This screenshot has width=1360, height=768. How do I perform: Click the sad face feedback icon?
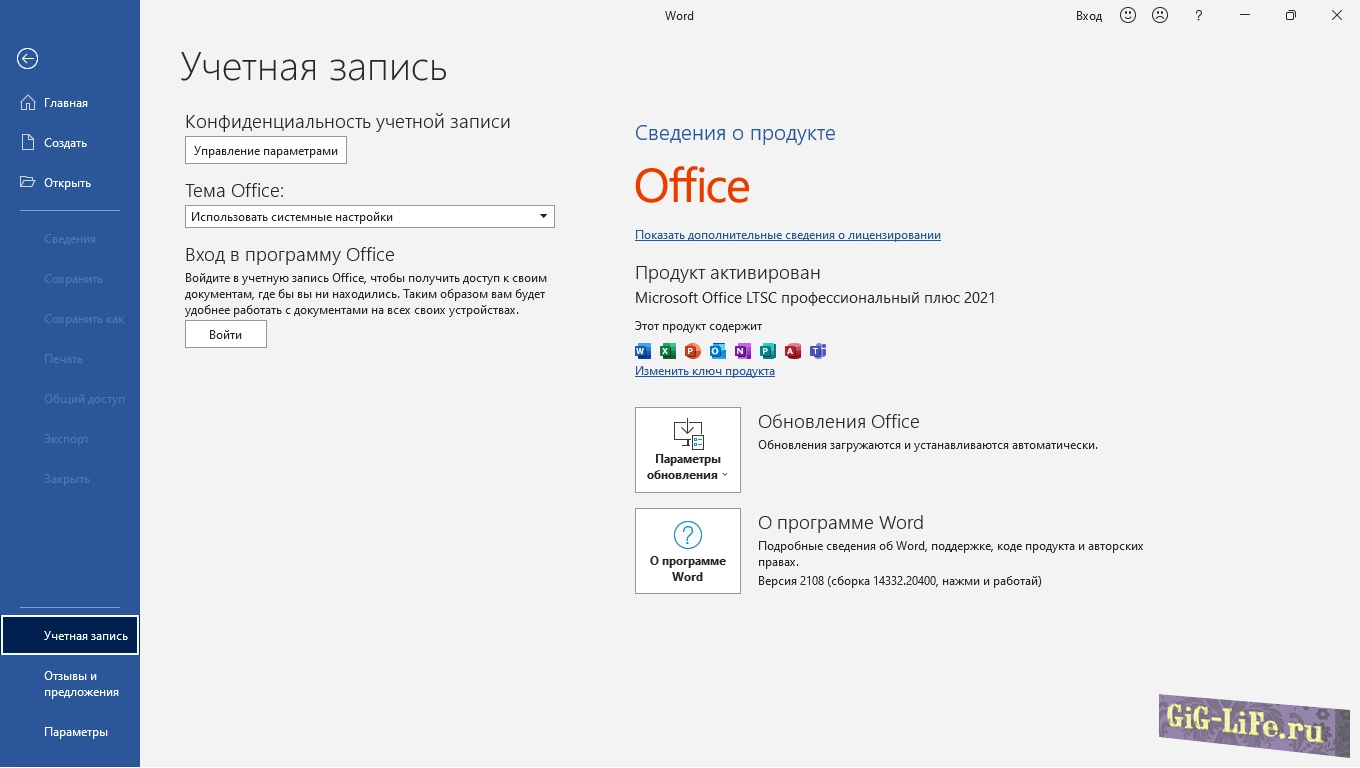(1160, 15)
